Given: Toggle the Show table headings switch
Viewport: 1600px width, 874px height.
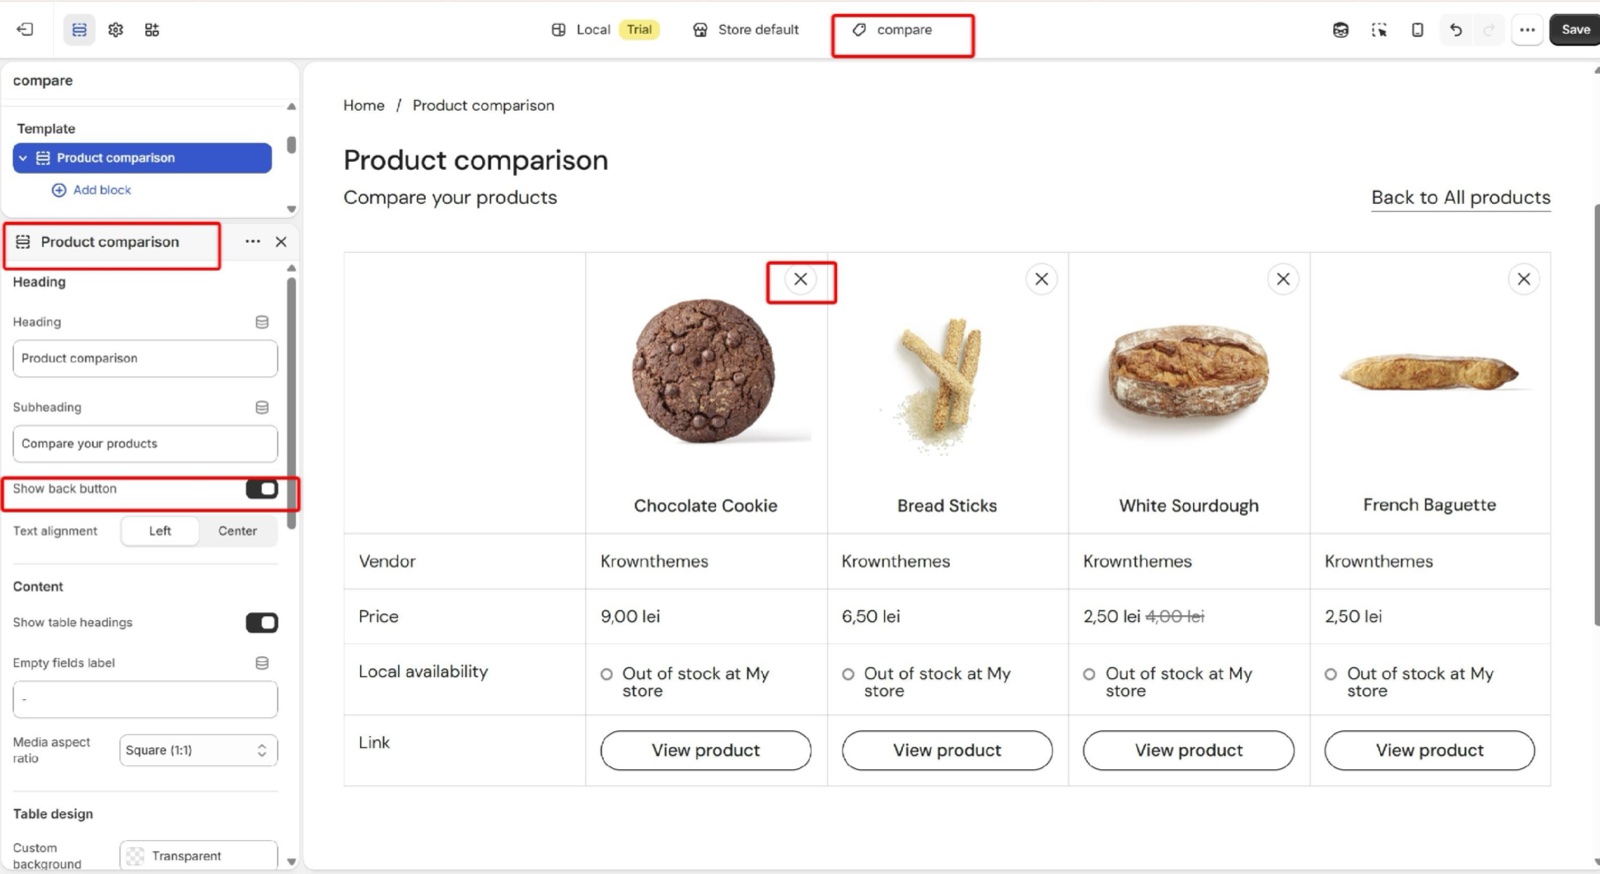Looking at the screenshot, I should tap(262, 623).
